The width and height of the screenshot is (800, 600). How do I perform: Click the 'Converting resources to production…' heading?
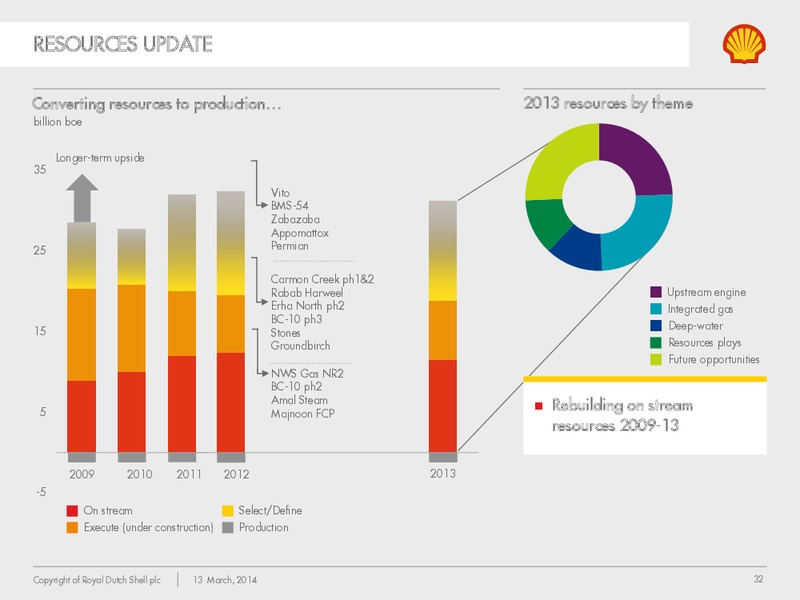pos(157,104)
